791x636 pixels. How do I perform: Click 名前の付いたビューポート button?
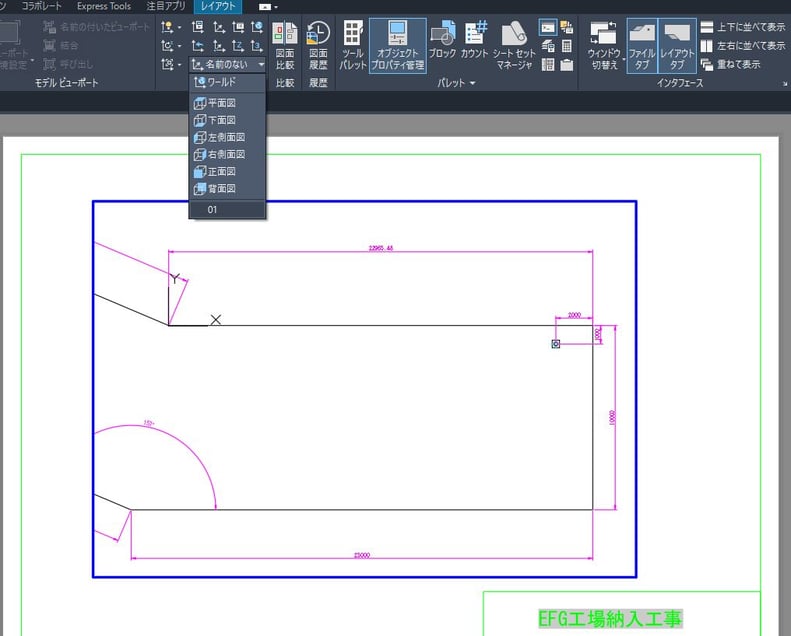click(x=96, y=27)
